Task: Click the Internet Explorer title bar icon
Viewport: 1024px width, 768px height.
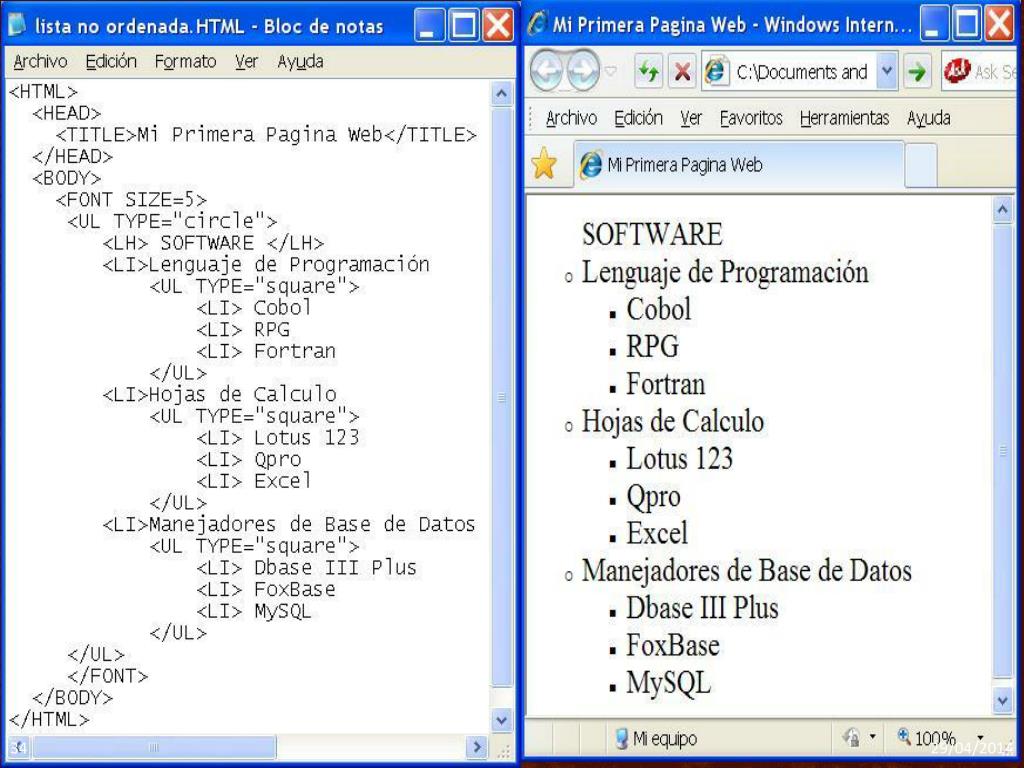Action: 538,24
